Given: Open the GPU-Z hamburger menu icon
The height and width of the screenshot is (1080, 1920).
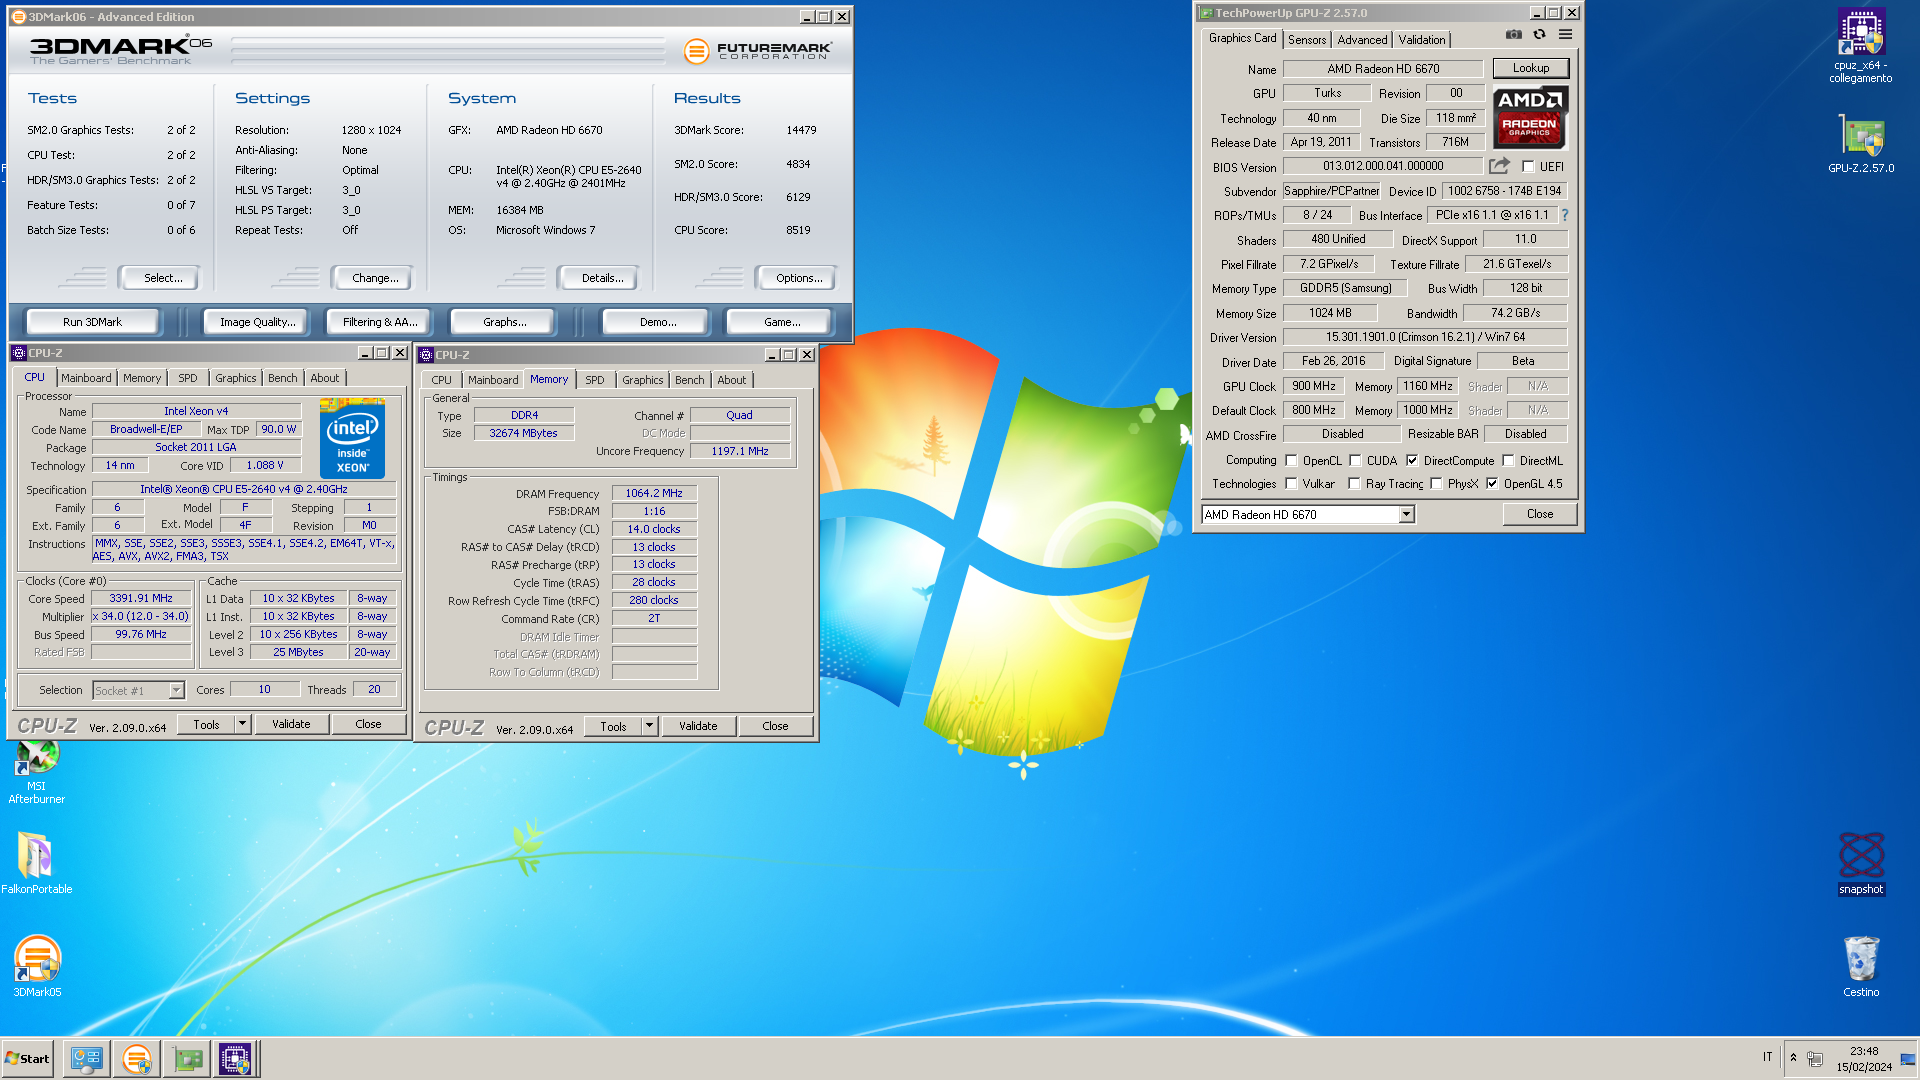Looking at the screenshot, I should pyautogui.click(x=1566, y=35).
